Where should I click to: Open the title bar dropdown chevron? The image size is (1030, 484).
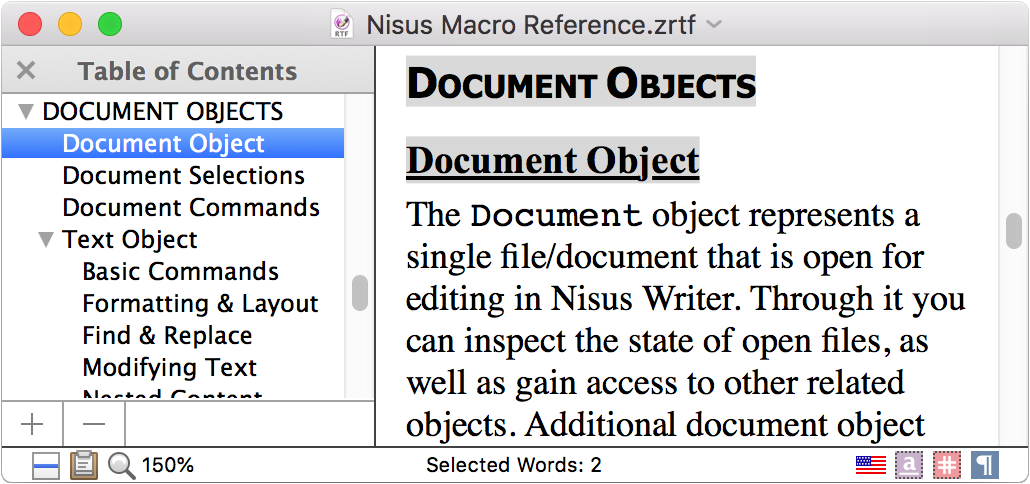[713, 24]
